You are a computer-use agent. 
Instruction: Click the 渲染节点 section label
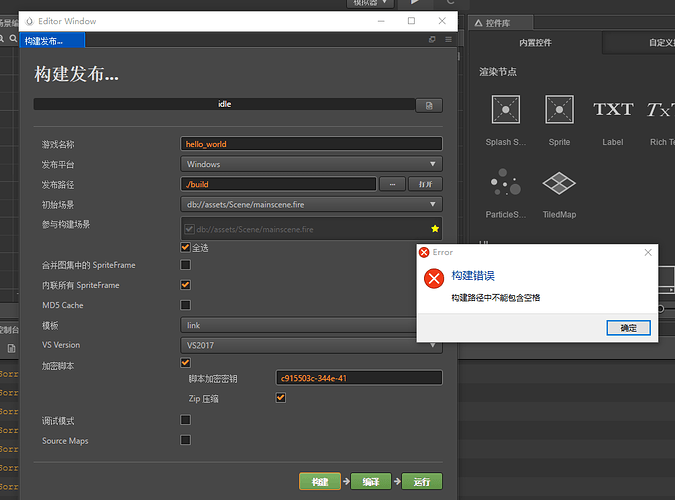pyautogui.click(x=498, y=71)
